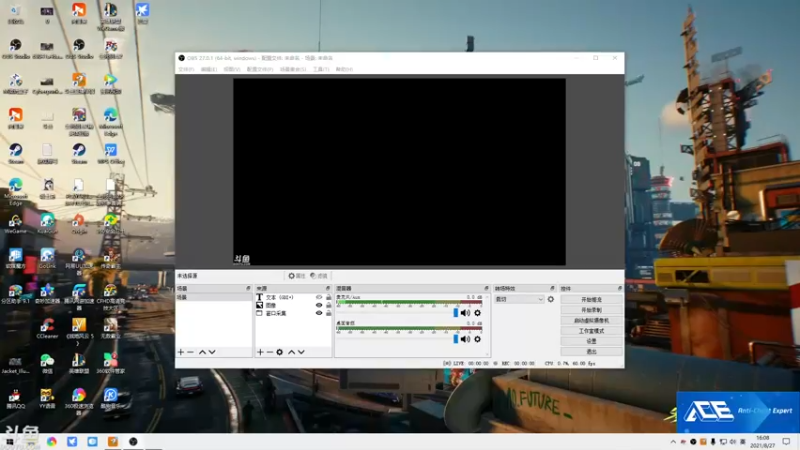Click 开始推流 to start streaming
This screenshot has height=450, width=800.
coord(591,299)
